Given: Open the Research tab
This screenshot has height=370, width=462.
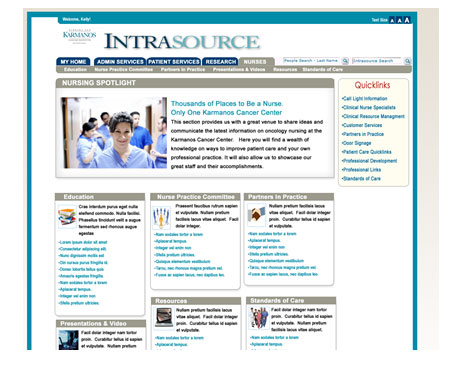Looking at the screenshot, I should (x=220, y=62).
